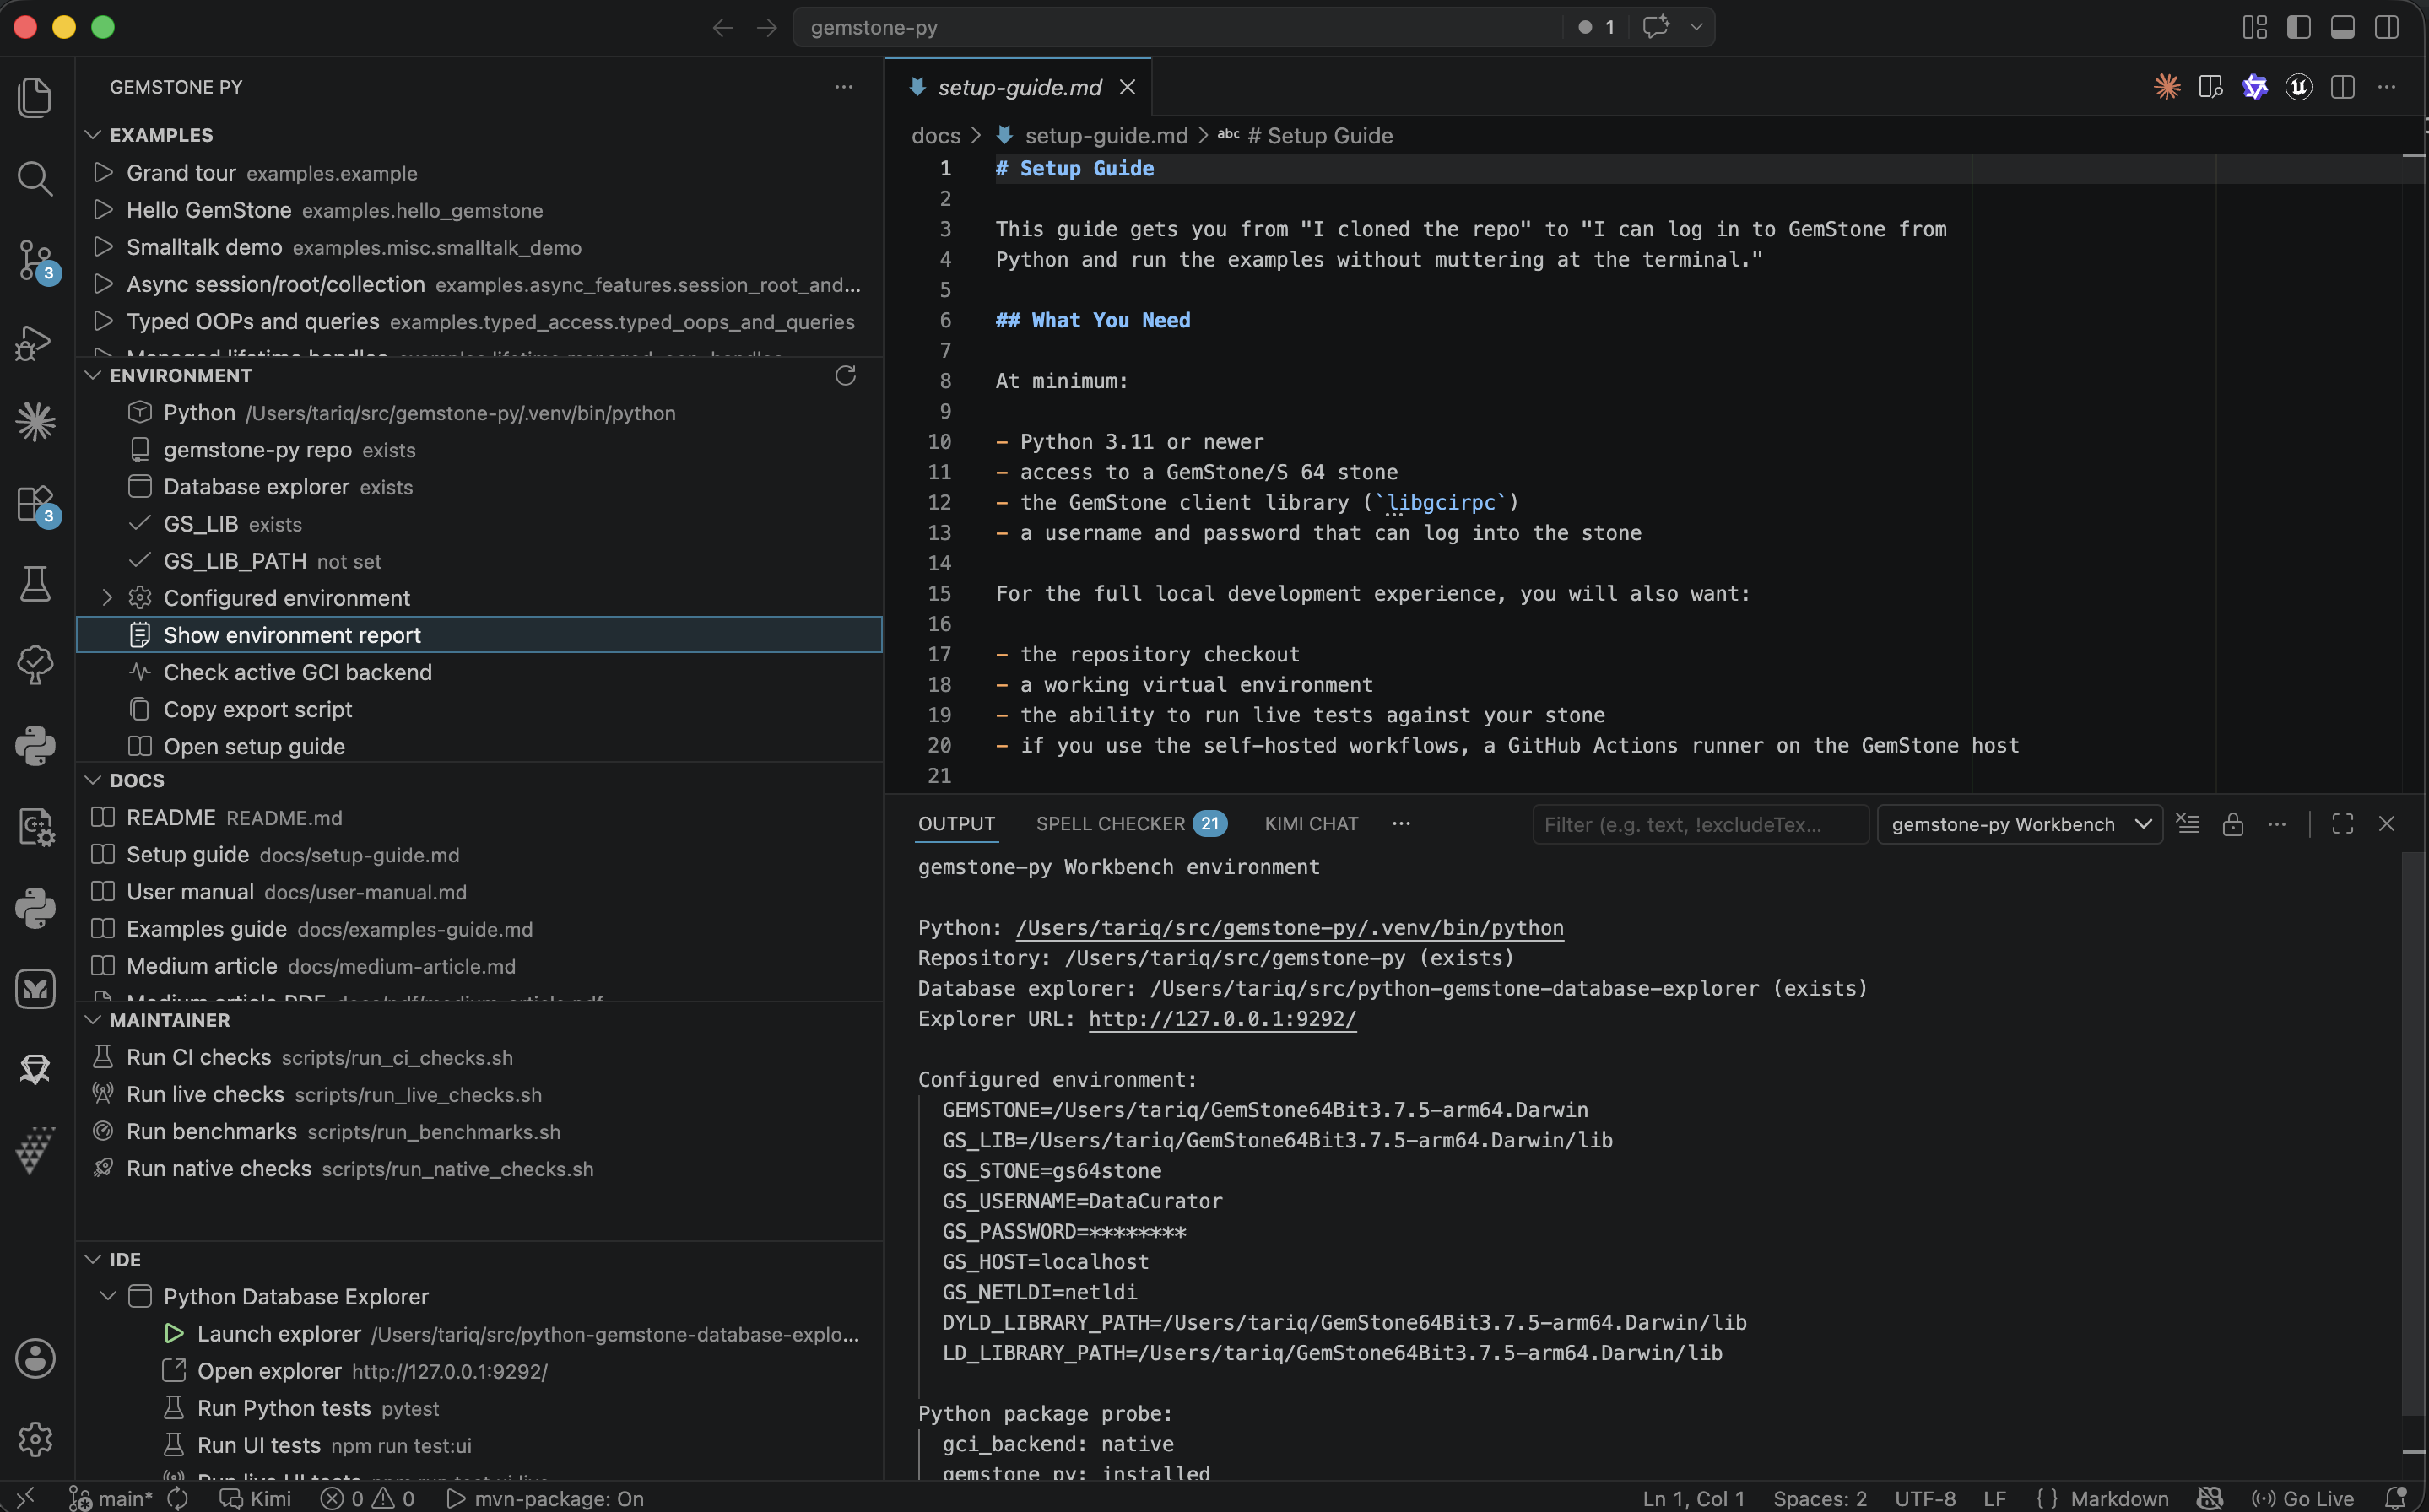Open the Search view in activity bar

coord(35,178)
